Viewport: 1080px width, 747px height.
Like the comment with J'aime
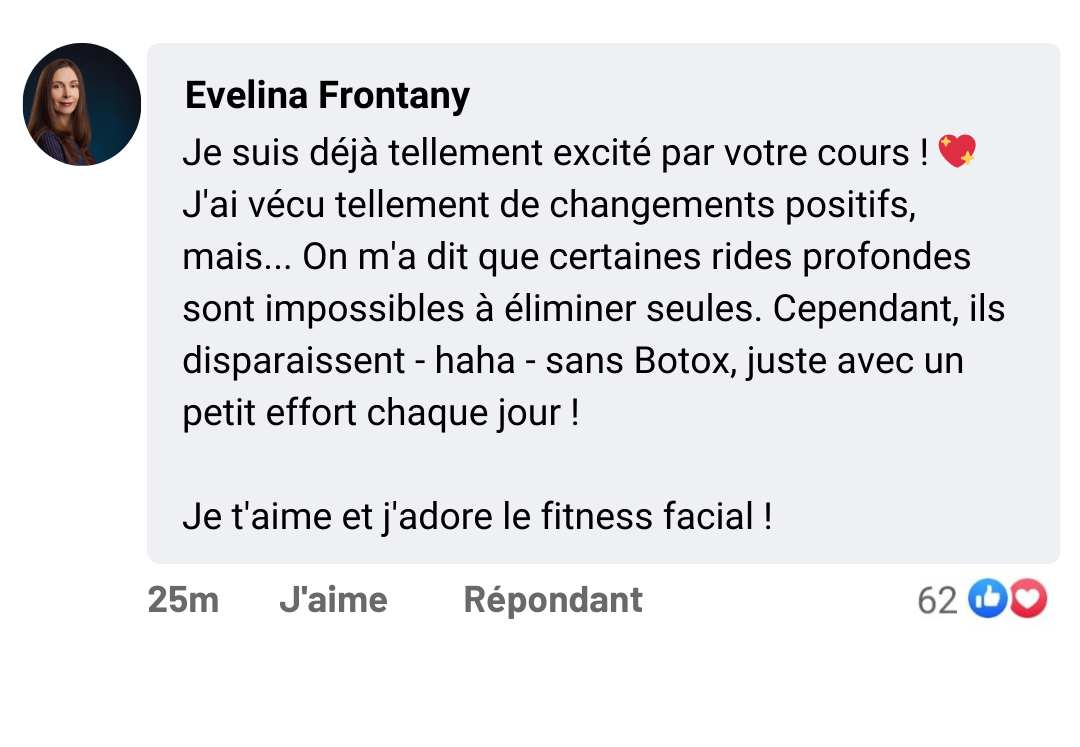333,600
